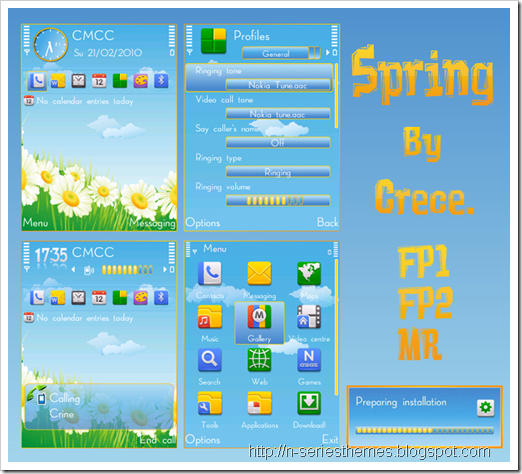
Task: Click volume decrease arrow on calling screen
Action: coord(74,270)
